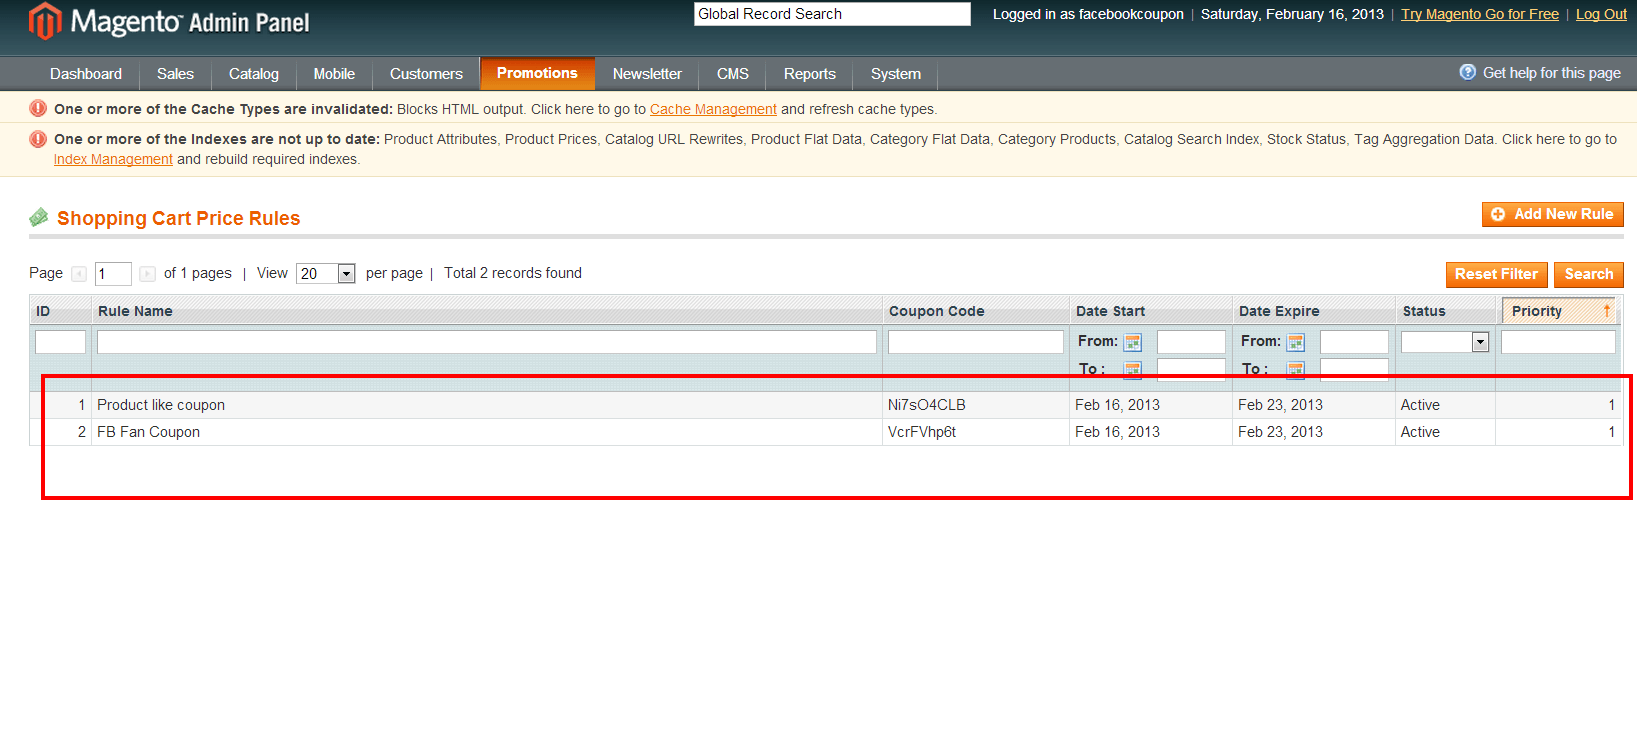Click Active status in FB Fan Coupon row
Viewport: 1637px width, 731px height.
click(1420, 432)
